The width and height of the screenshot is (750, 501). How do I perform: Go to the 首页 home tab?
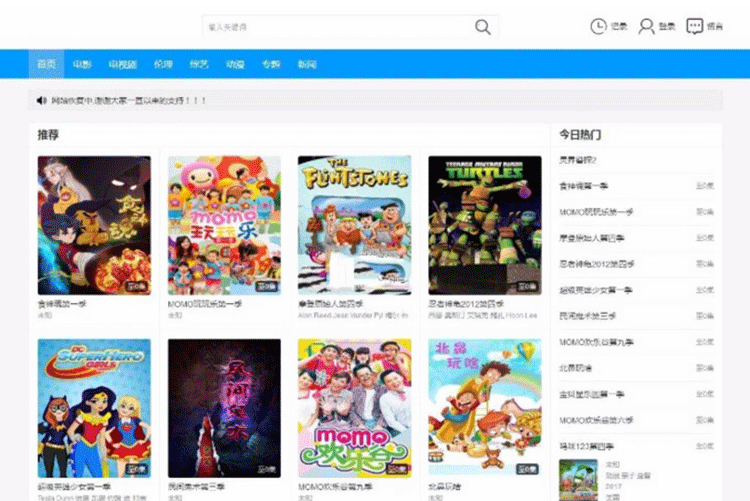click(x=46, y=64)
